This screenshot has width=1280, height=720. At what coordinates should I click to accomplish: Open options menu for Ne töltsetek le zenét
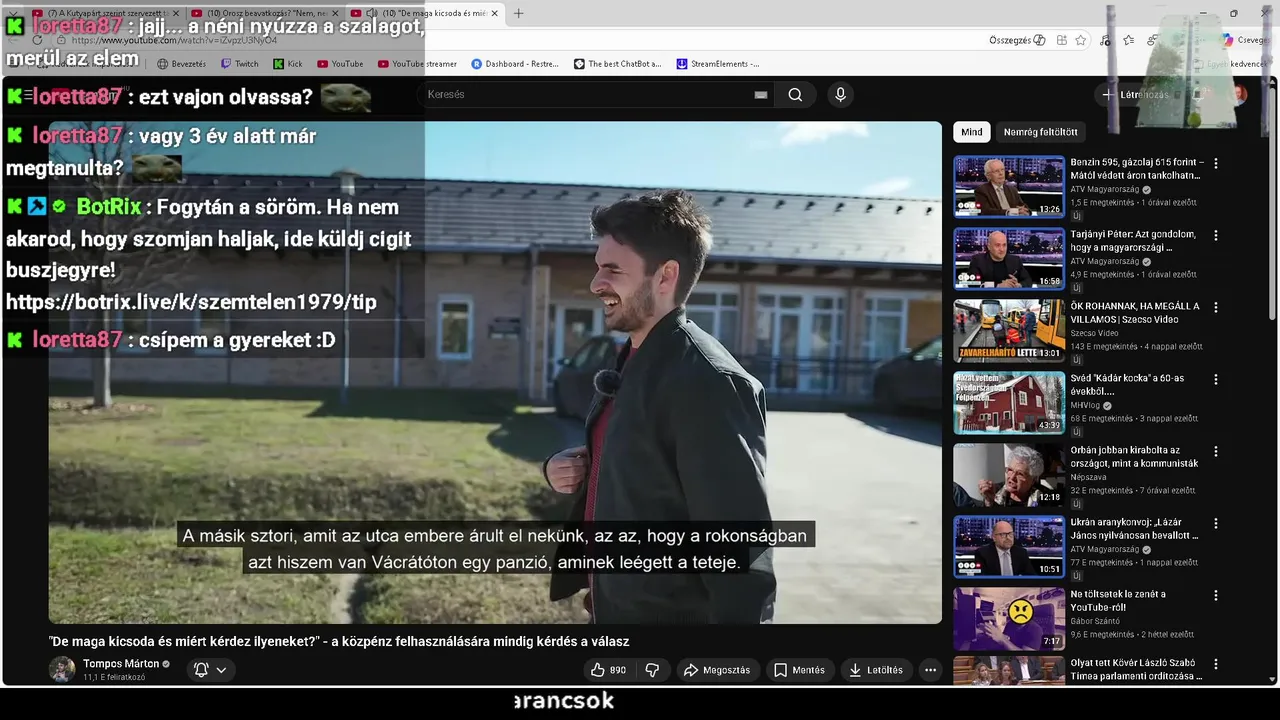(1216, 596)
